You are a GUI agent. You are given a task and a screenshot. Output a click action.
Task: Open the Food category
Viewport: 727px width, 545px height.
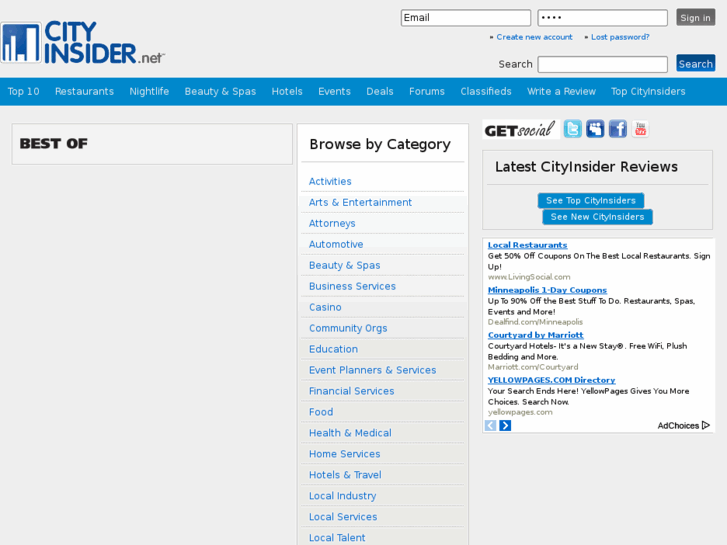point(321,412)
